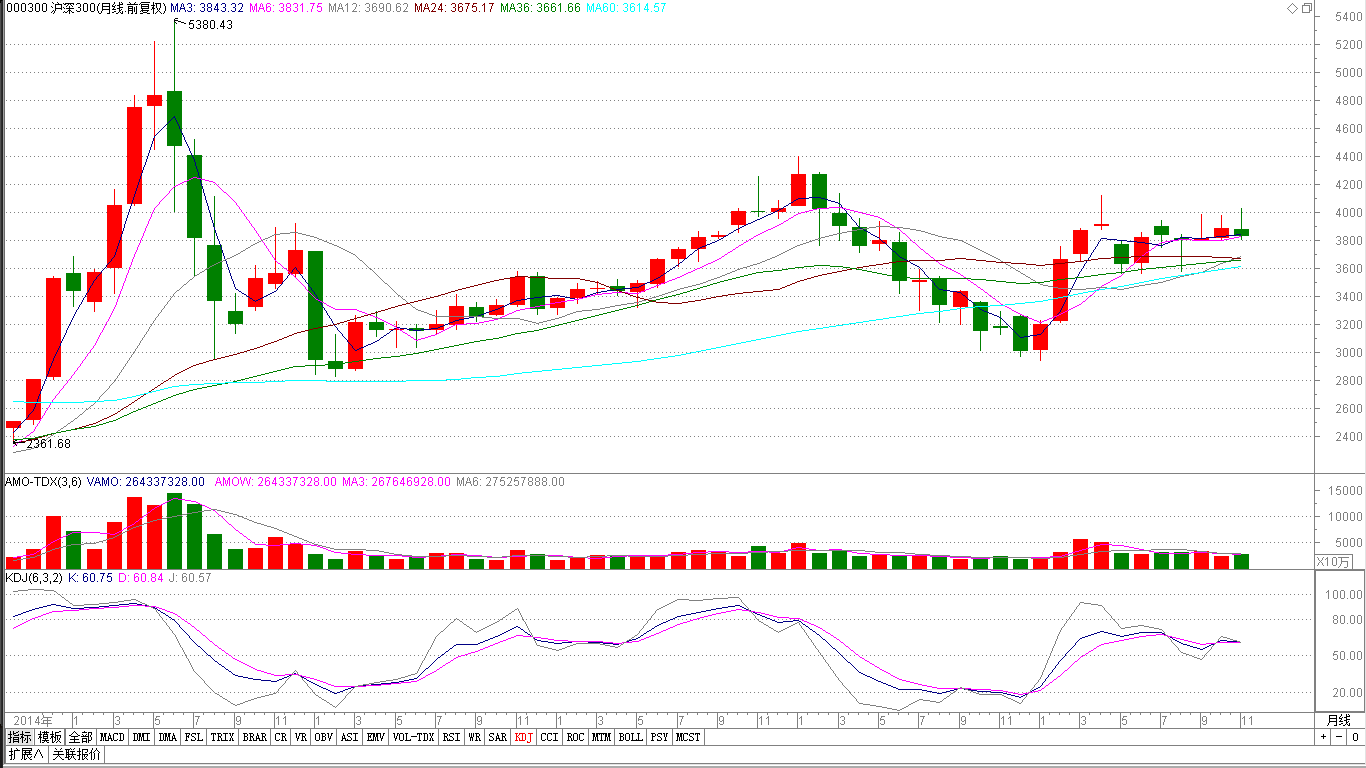Click the 2361.68 low price annotation
This screenshot has height=768, width=1366.
tap(48, 444)
